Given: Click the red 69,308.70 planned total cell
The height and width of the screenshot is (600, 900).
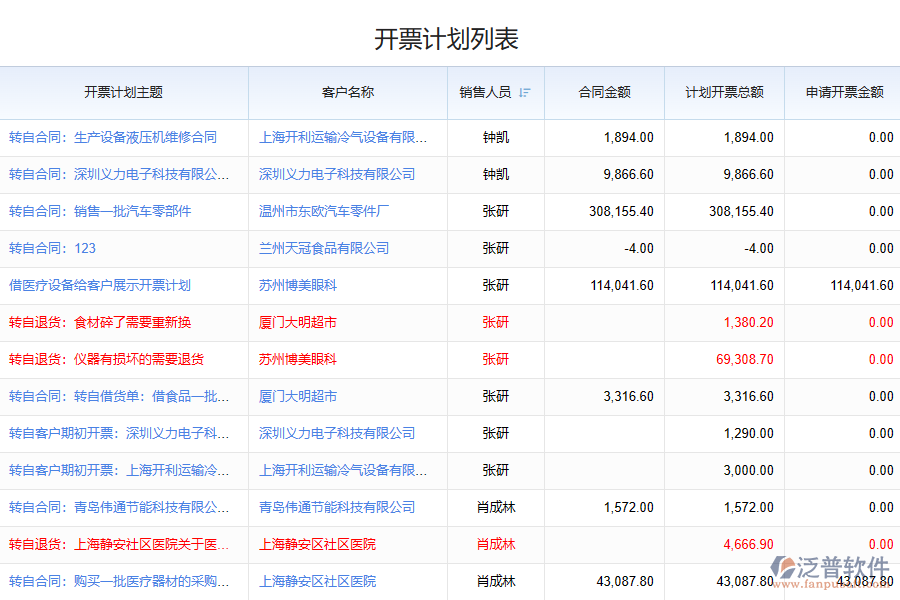Looking at the screenshot, I should click(x=744, y=360).
